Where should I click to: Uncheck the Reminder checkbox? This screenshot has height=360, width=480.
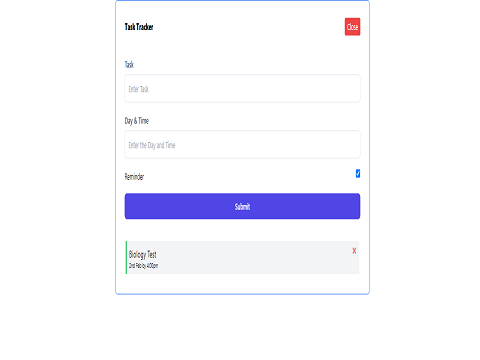click(x=358, y=173)
